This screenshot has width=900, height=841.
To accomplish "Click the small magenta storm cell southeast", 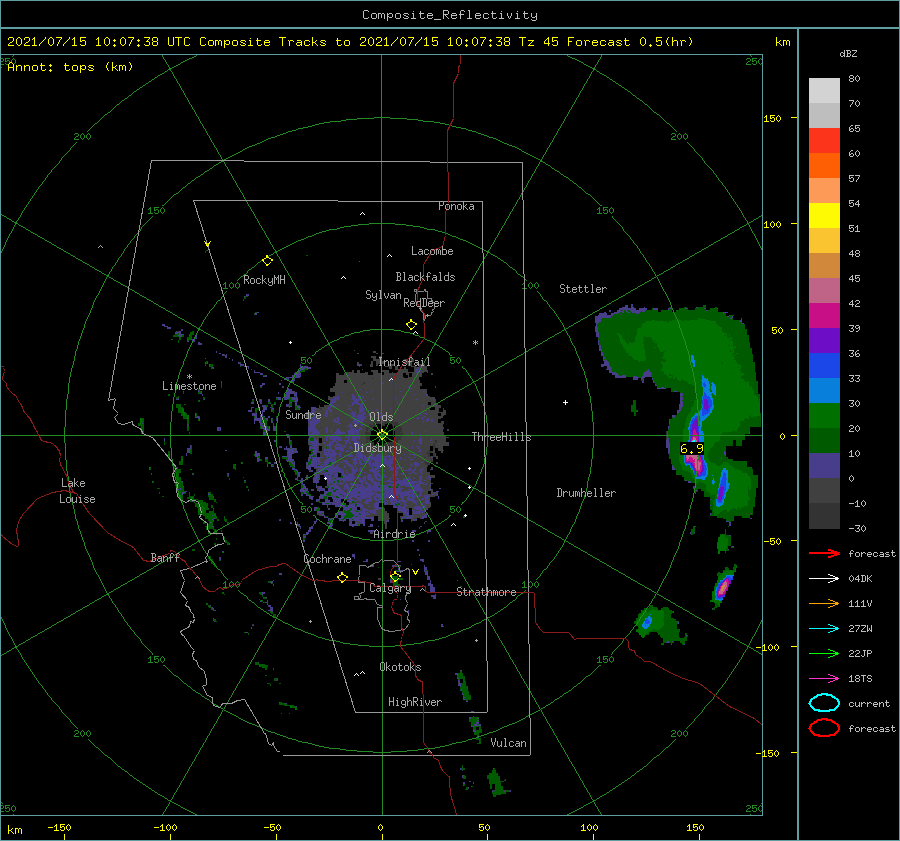I will click(723, 586).
